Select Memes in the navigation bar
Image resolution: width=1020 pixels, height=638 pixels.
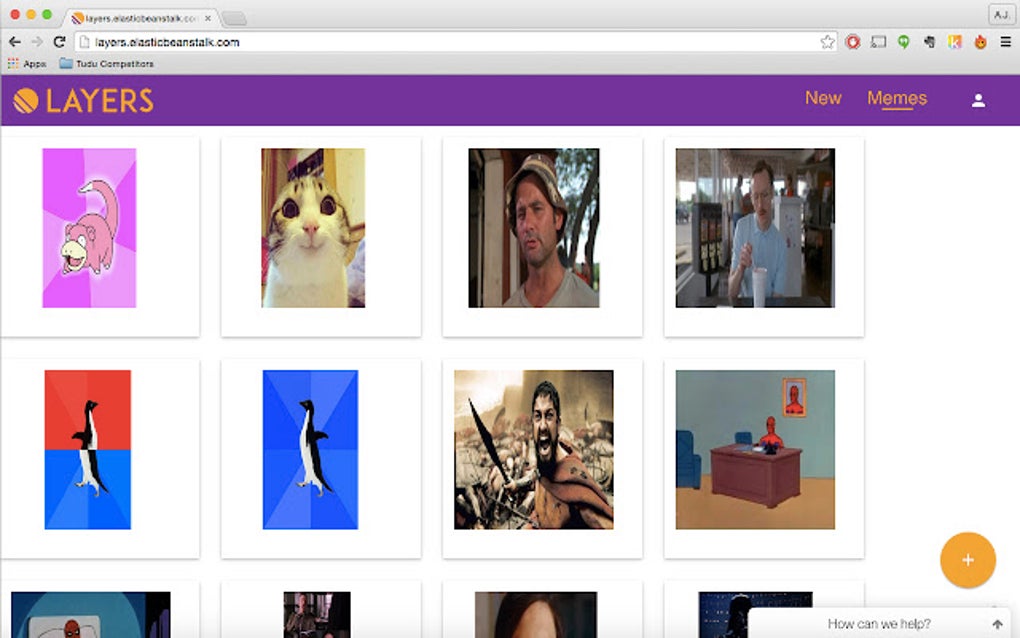[x=898, y=98]
